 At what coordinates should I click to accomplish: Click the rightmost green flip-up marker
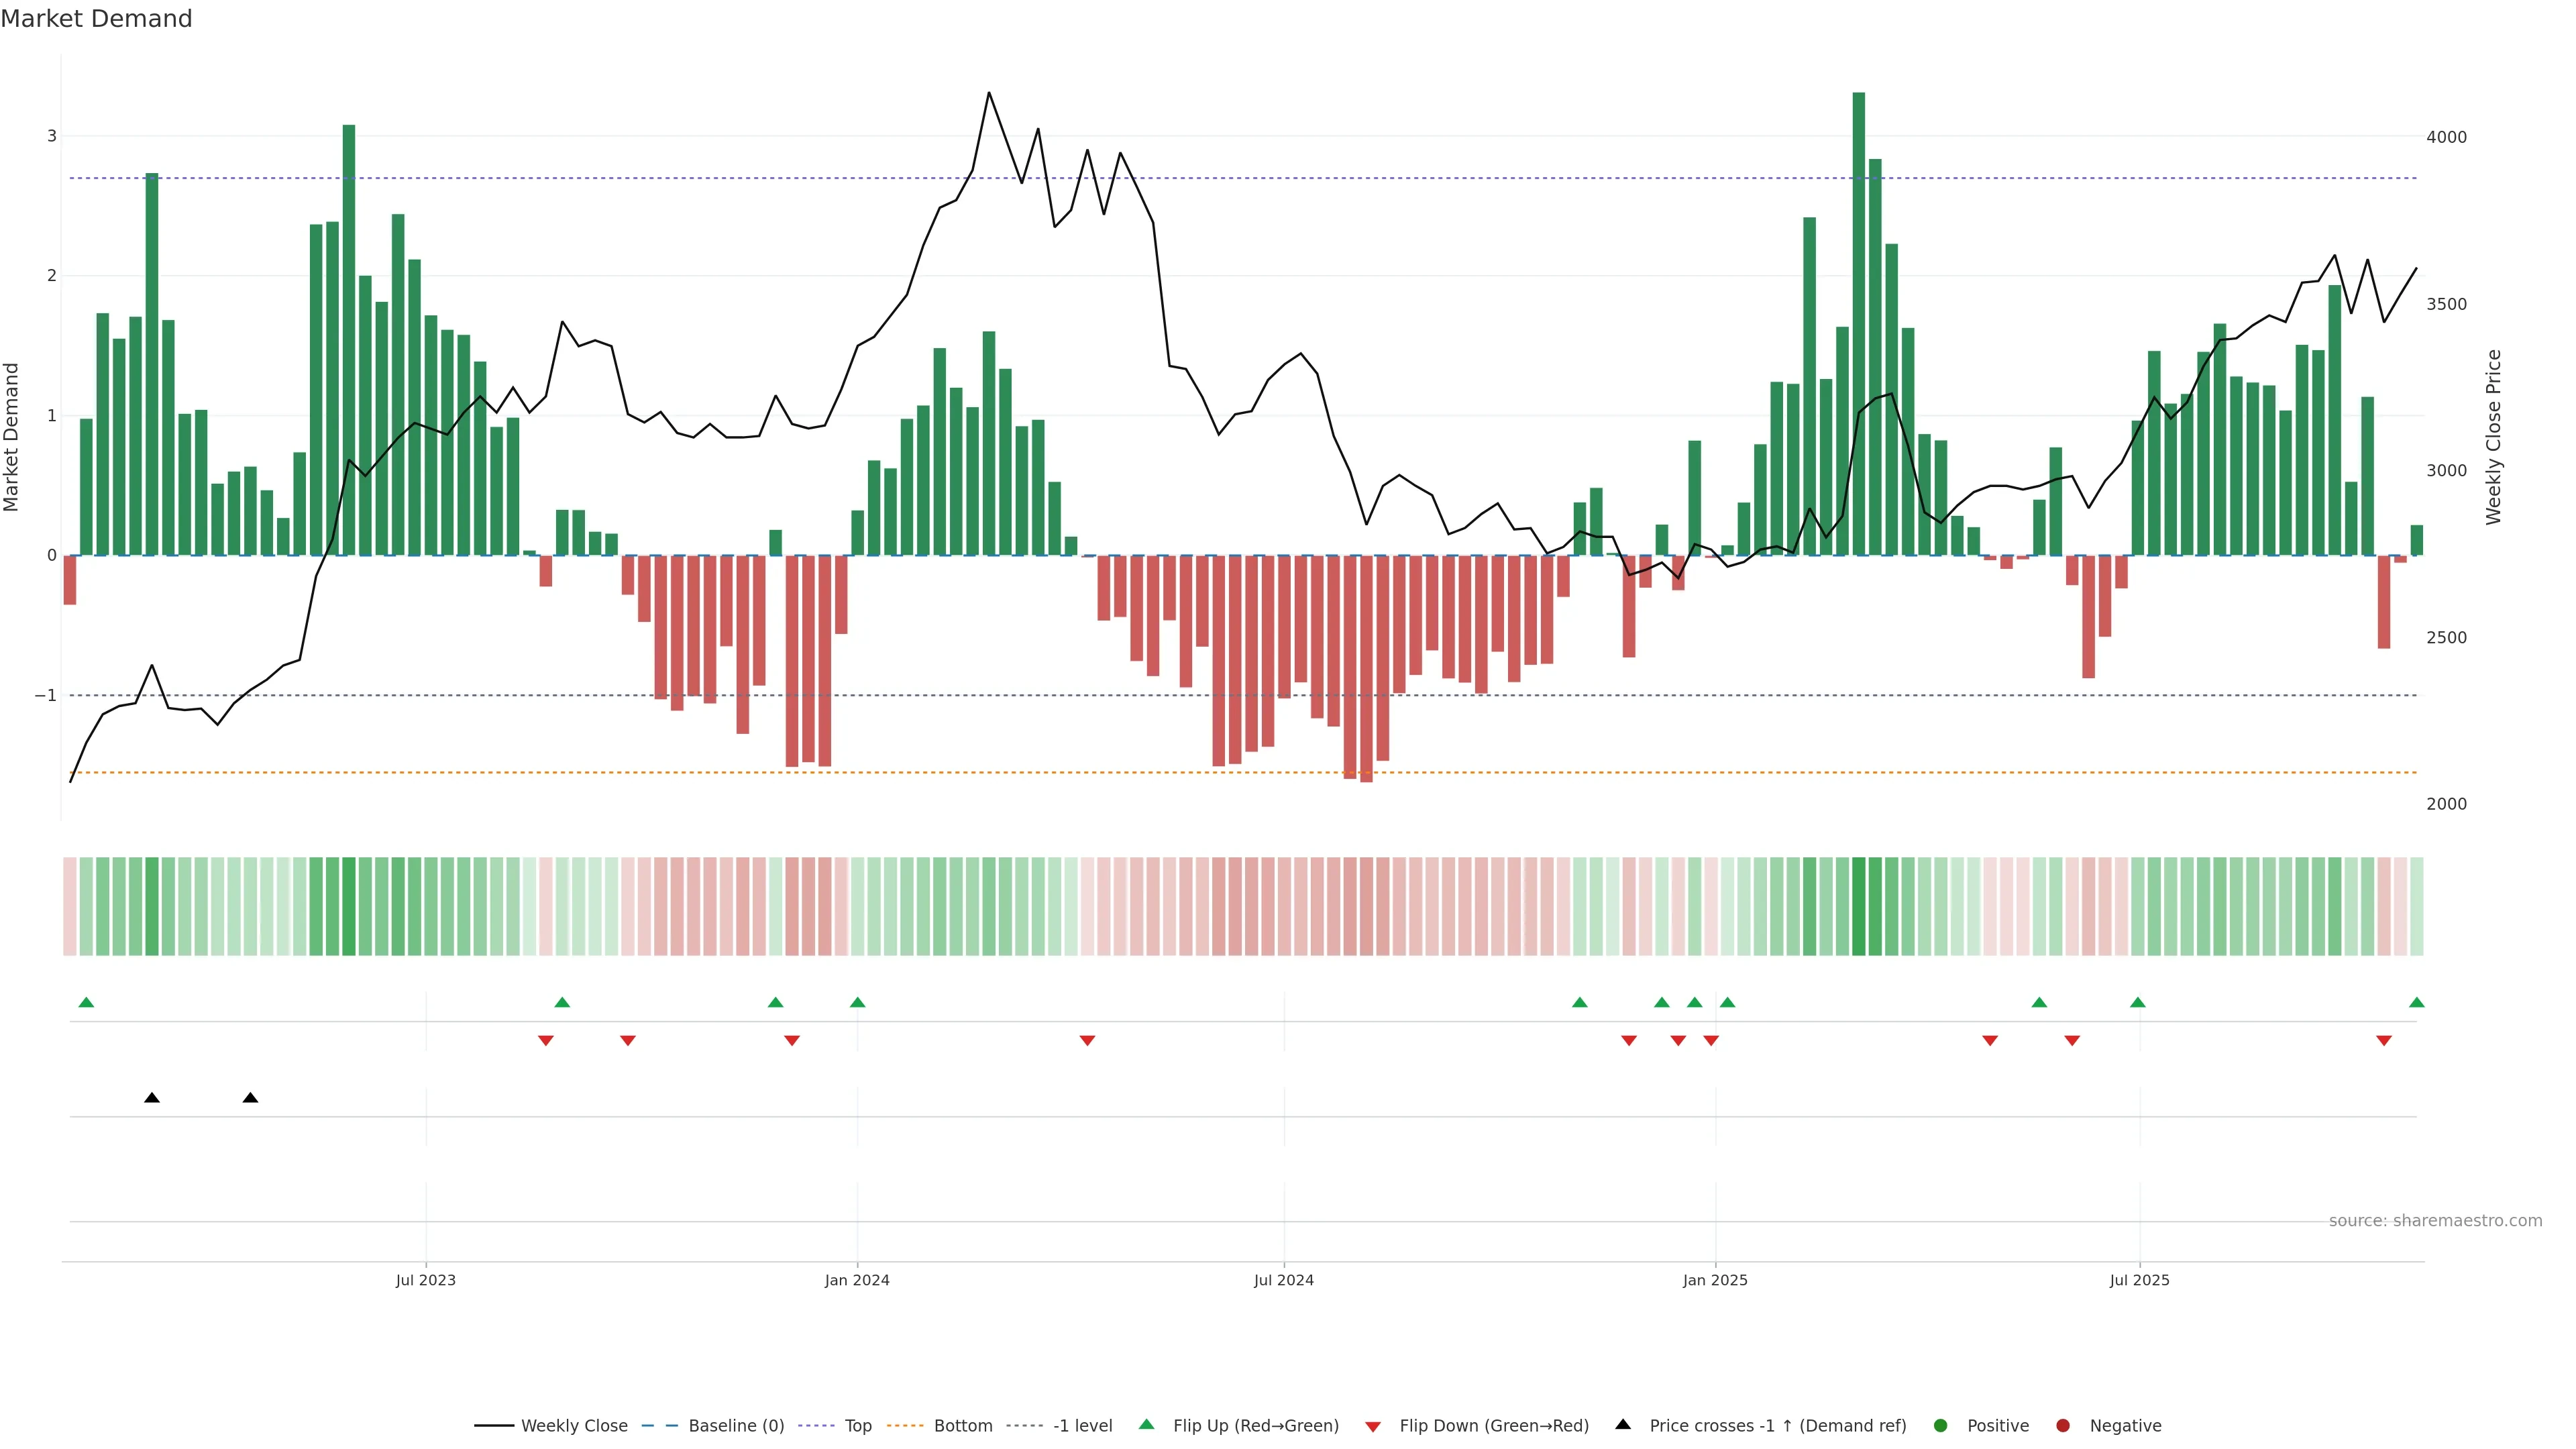click(x=2417, y=1003)
